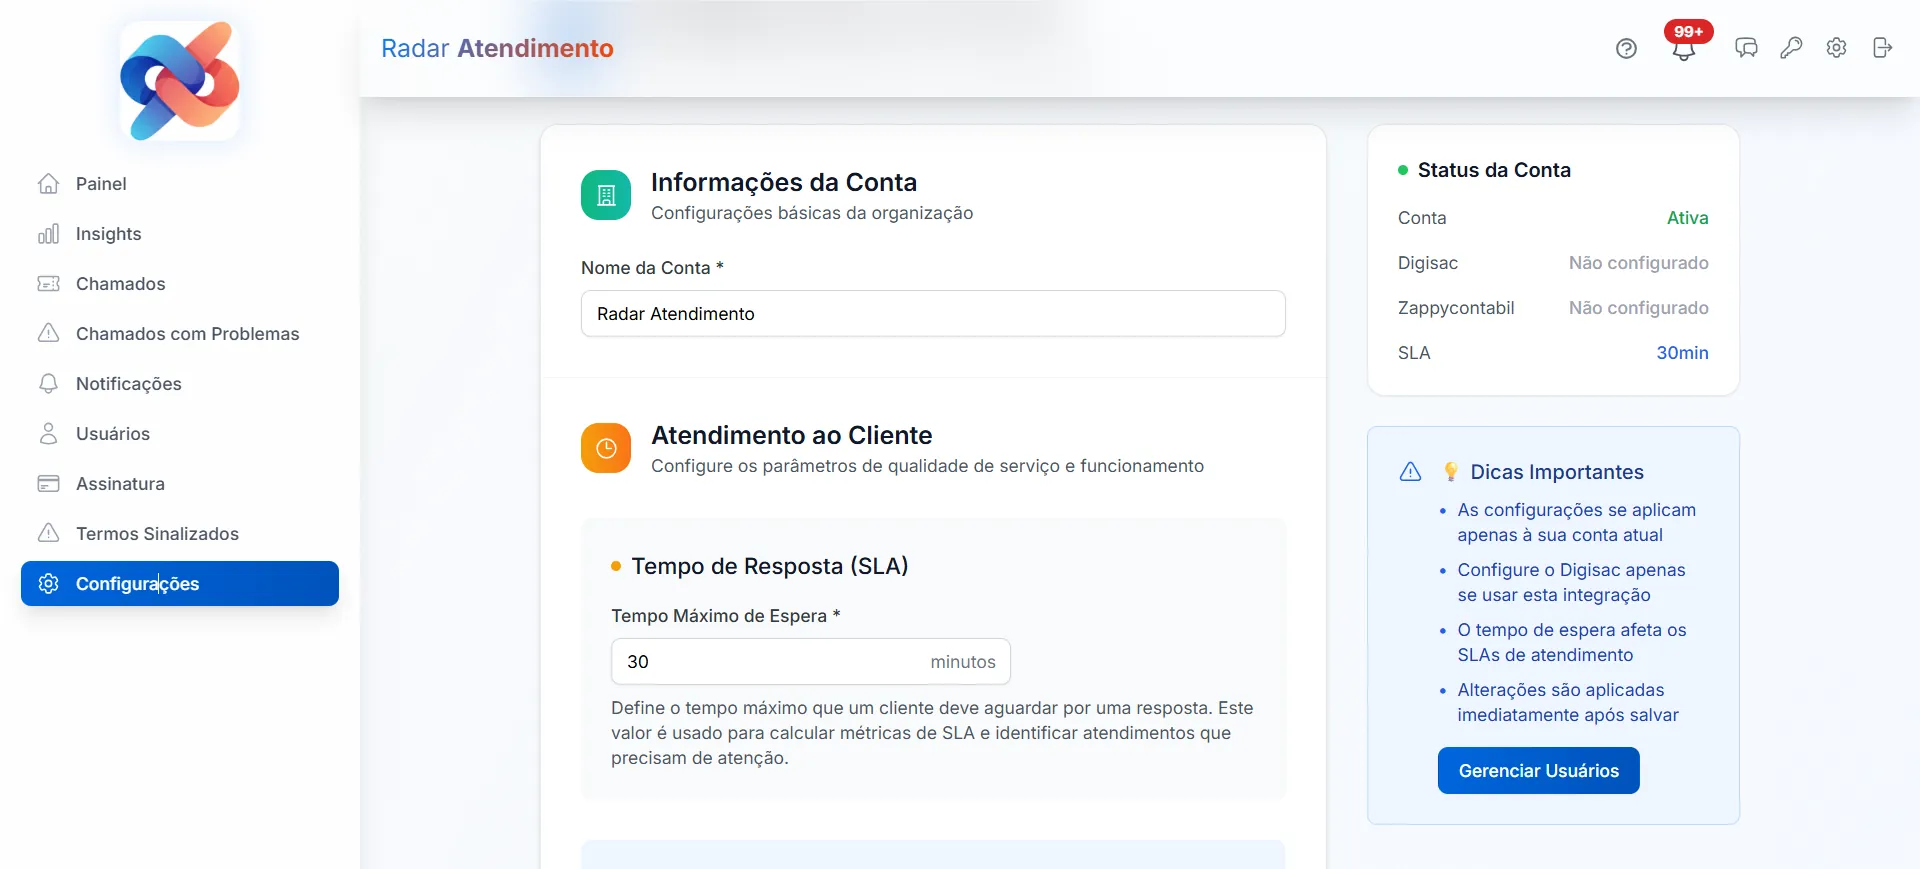Viewport: 1920px width, 869px height.
Task: Go to Notificações
Action: click(180, 384)
